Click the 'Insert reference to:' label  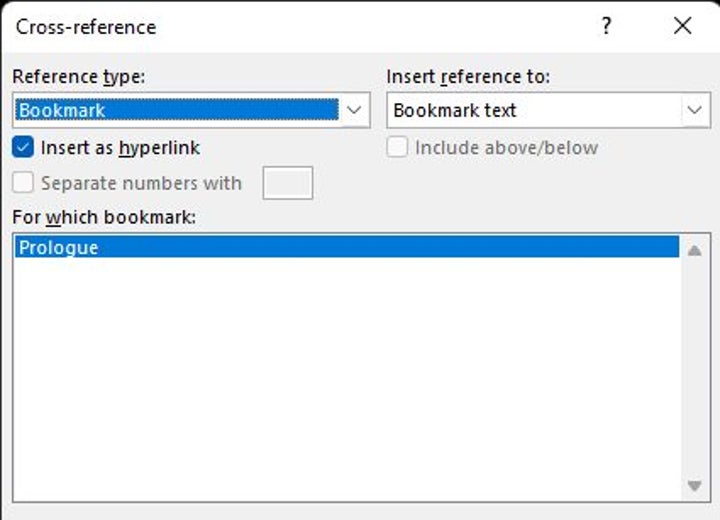point(468,77)
